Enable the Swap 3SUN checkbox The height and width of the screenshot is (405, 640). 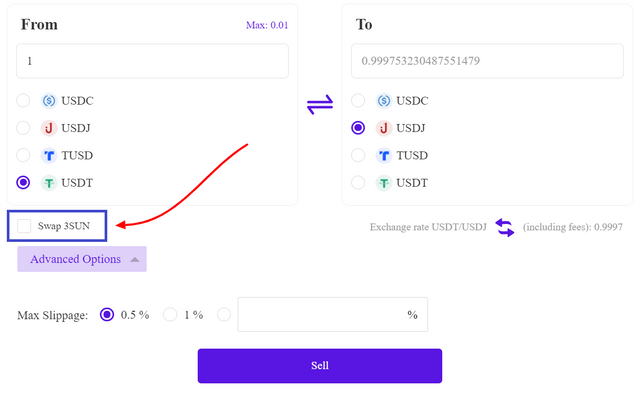[x=24, y=226]
